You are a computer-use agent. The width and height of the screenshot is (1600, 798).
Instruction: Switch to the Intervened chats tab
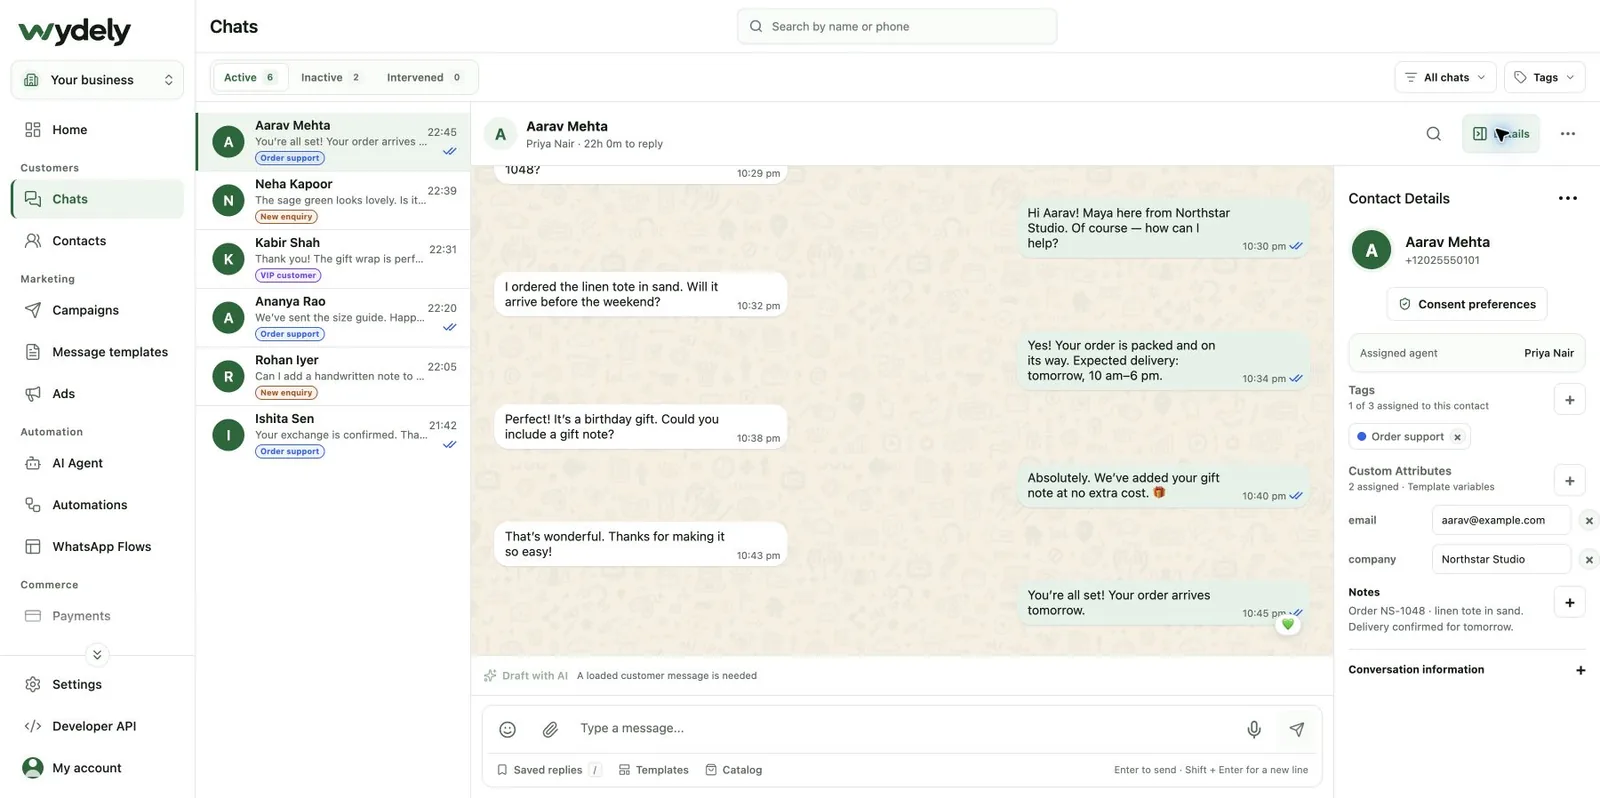point(424,77)
